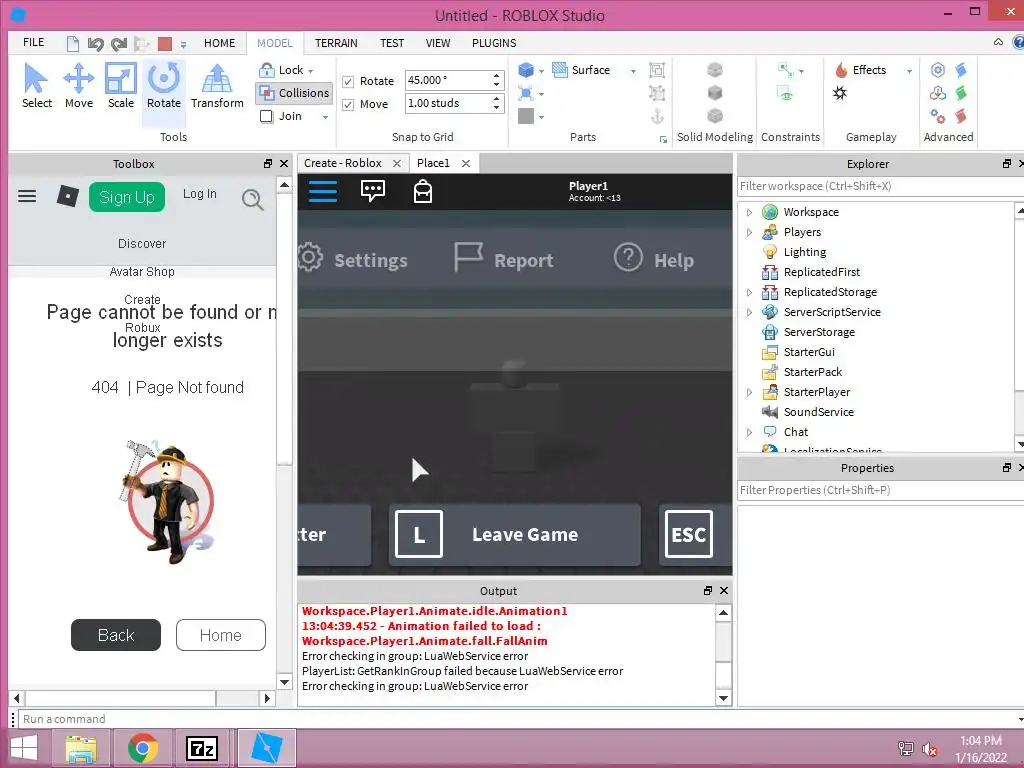The image size is (1024, 768).
Task: Open the Report tab in game menu
Action: pos(504,259)
